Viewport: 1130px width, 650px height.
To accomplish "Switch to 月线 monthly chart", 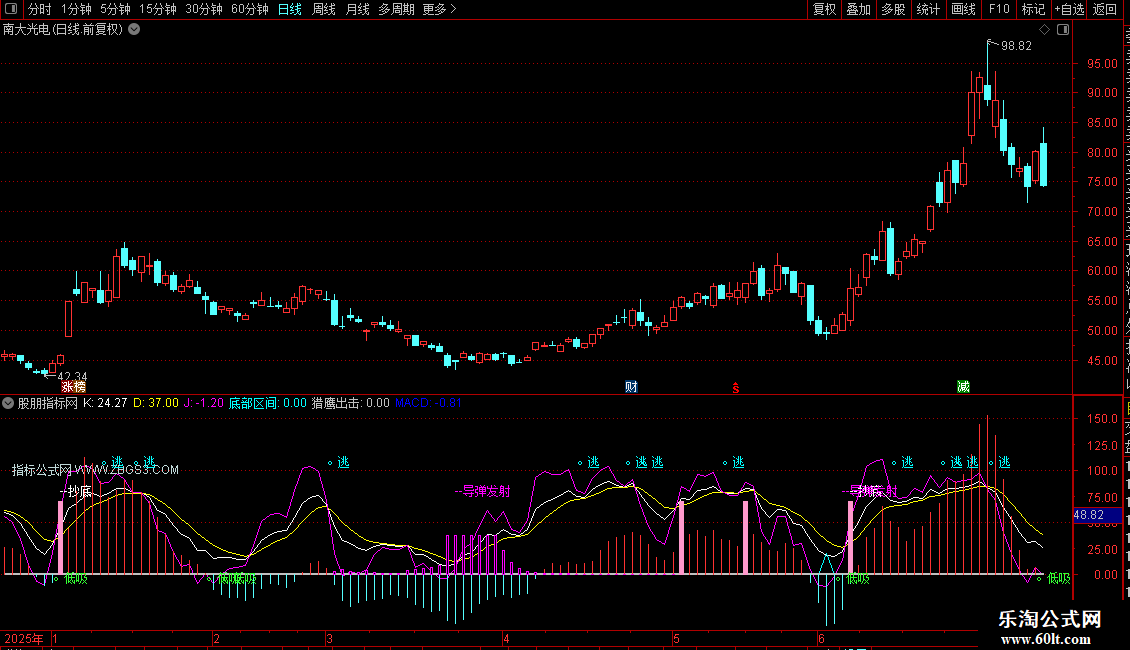I will [x=357, y=9].
